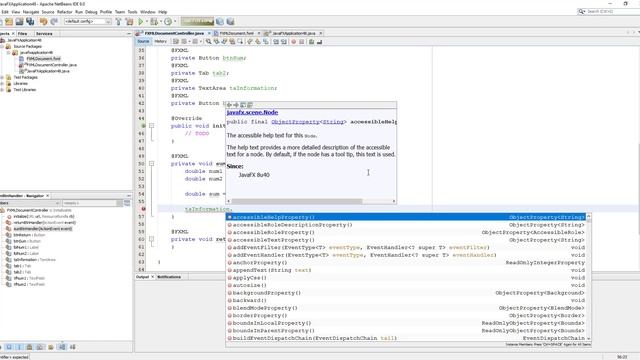Click first icon right of History button
Screen dimensions: 640x360
(x=176, y=42)
